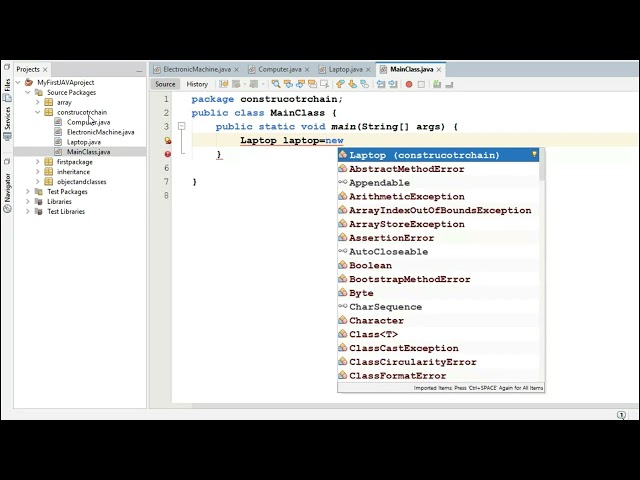The image size is (640, 480).
Task: Jump to Previous Bookmark icon
Action: pos(340,84)
